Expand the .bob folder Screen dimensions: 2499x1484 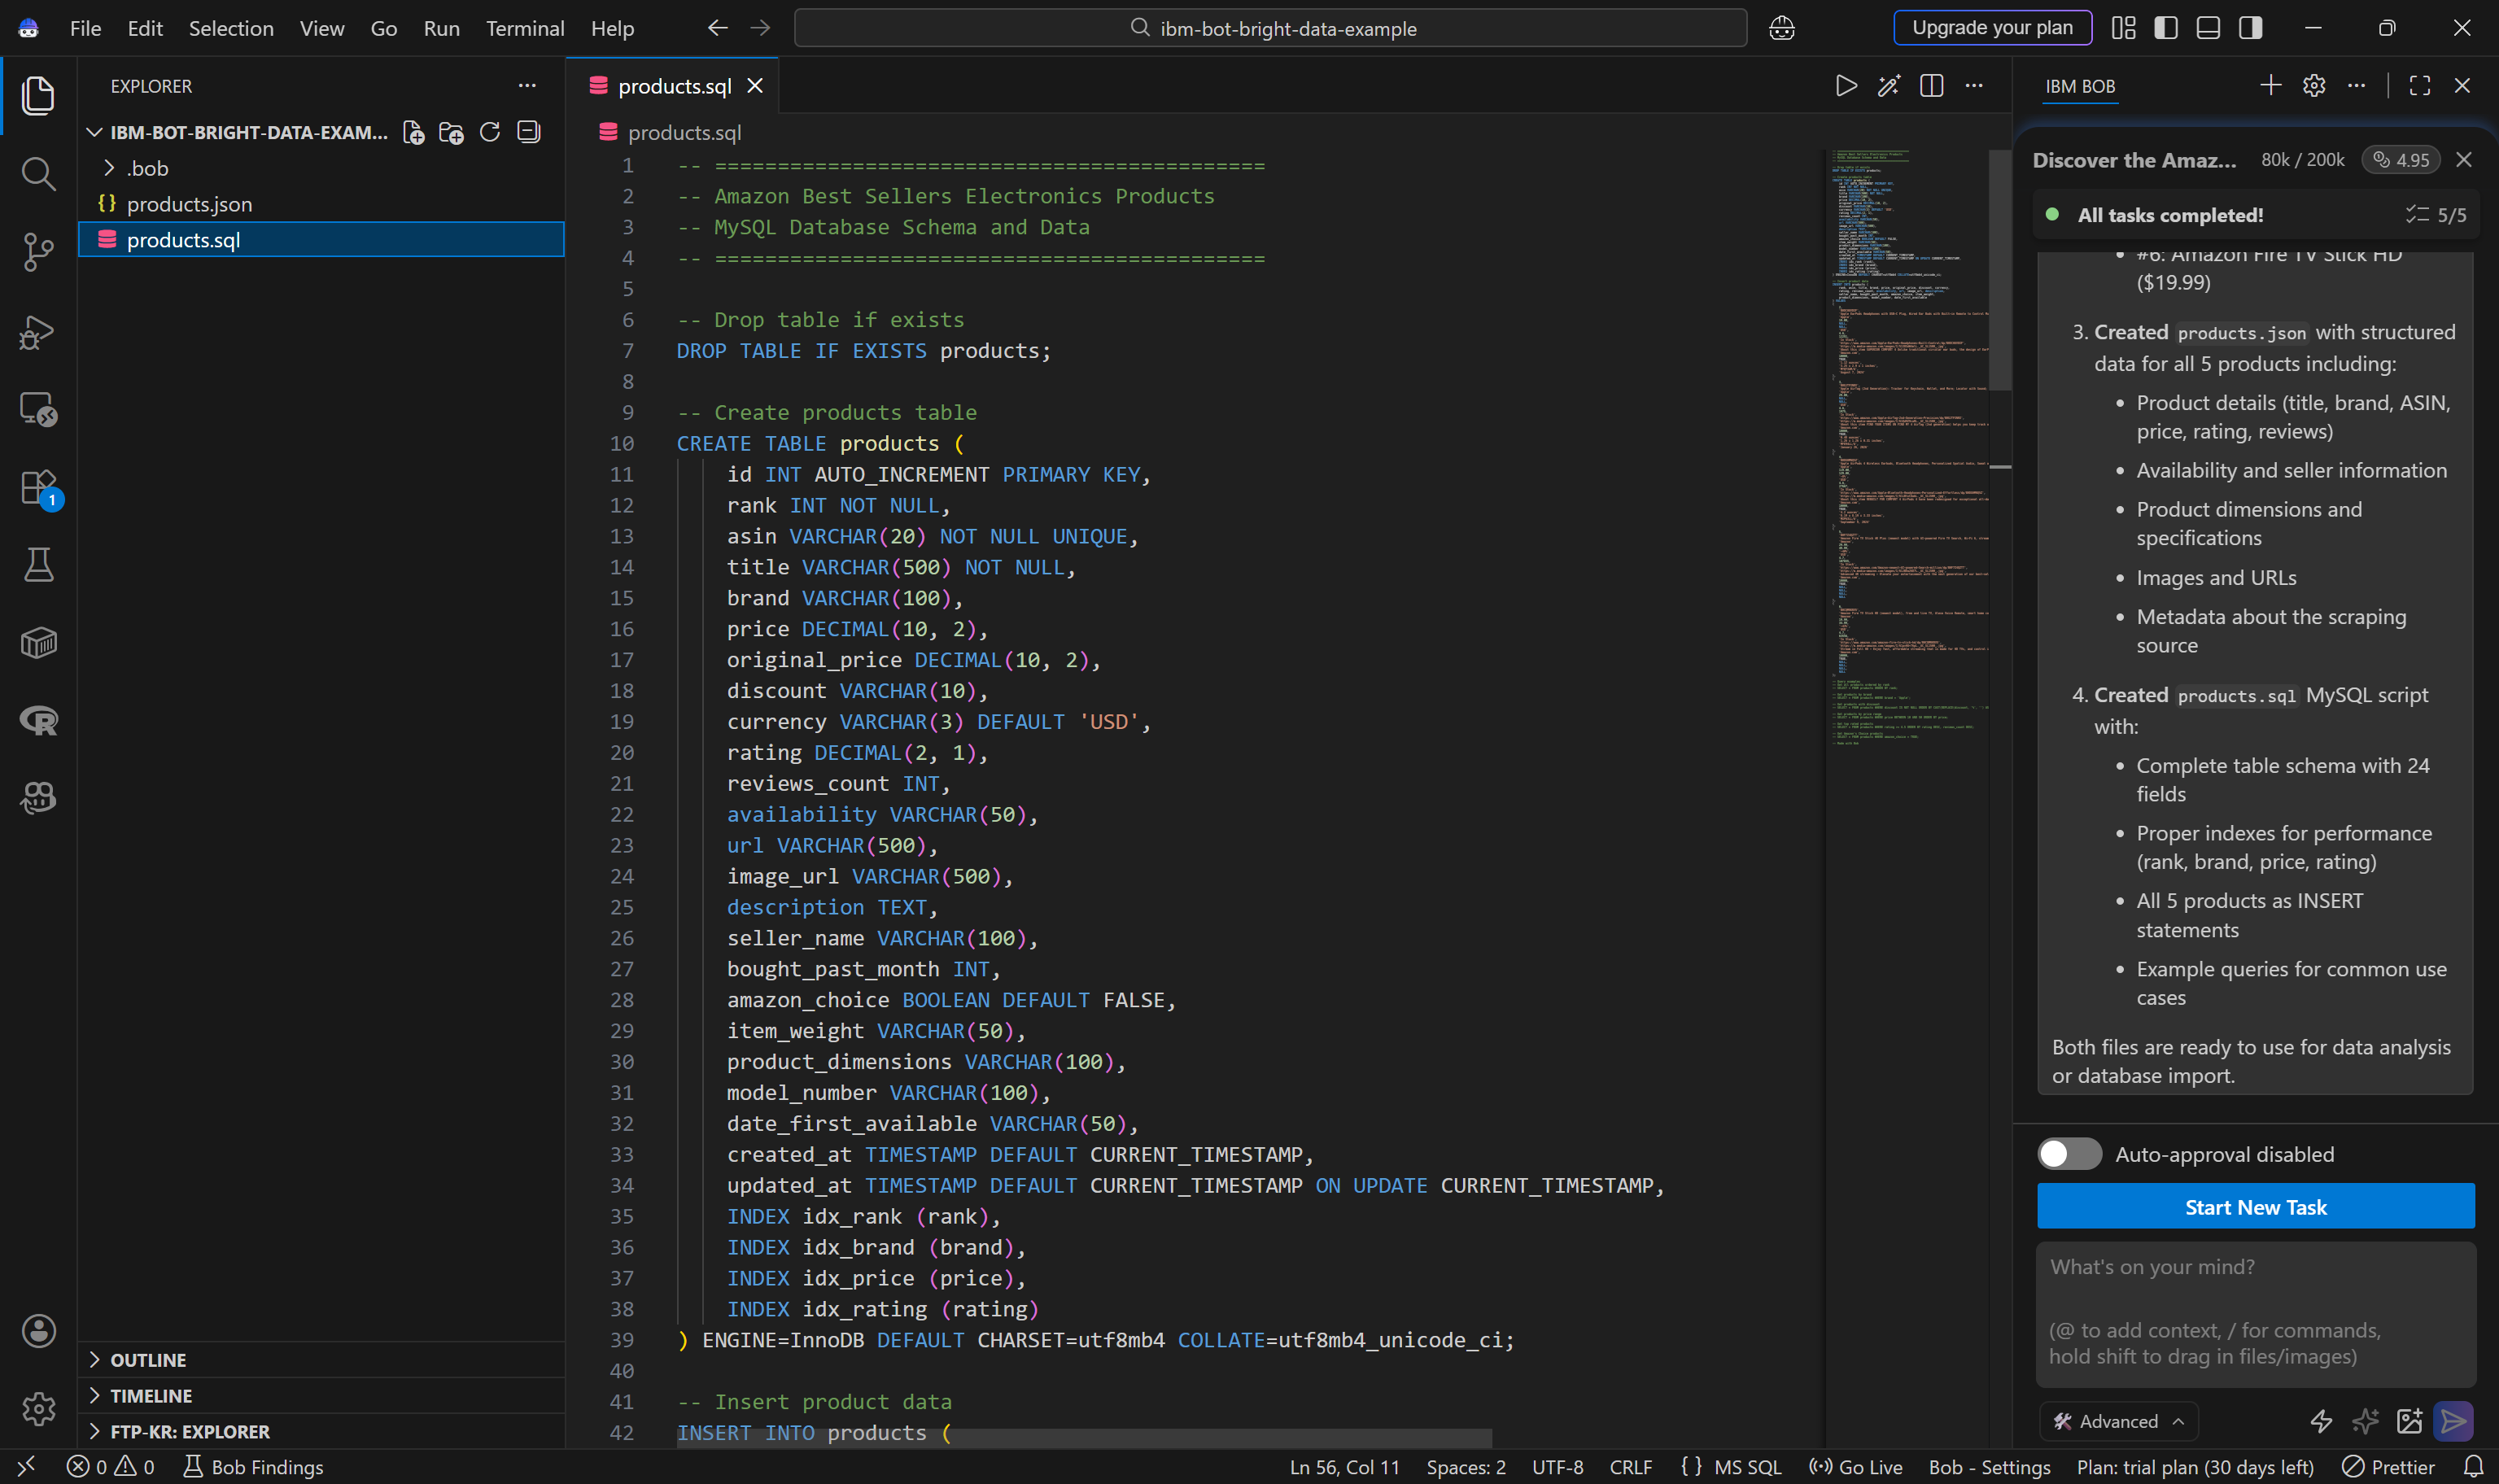click(321, 168)
